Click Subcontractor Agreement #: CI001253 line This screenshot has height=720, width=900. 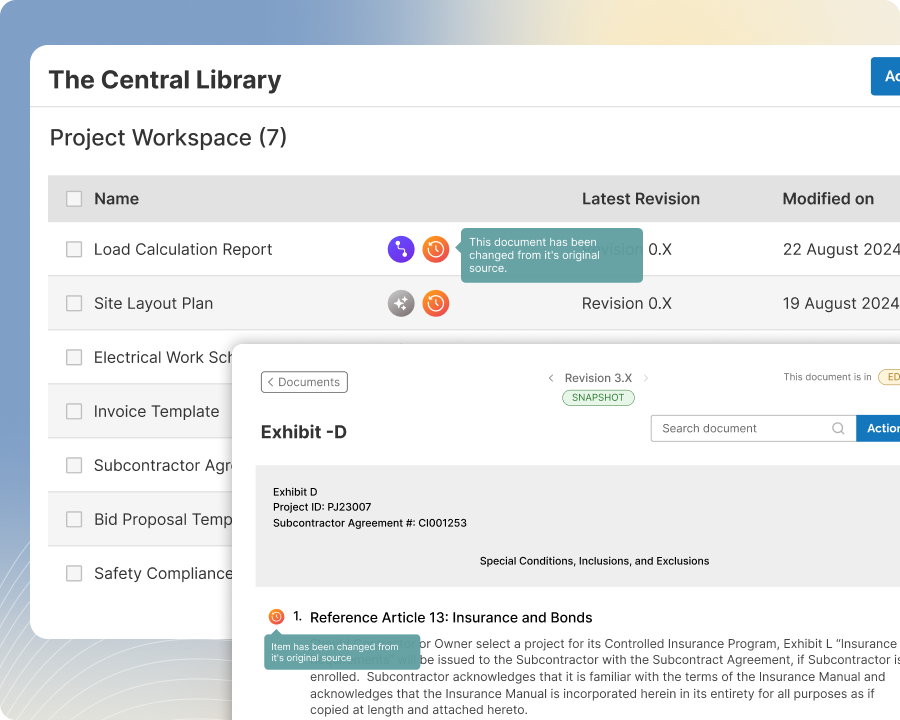point(370,523)
